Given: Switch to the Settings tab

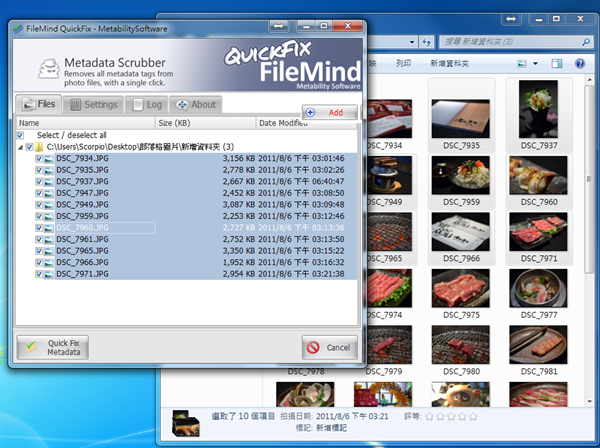Looking at the screenshot, I should tap(94, 104).
